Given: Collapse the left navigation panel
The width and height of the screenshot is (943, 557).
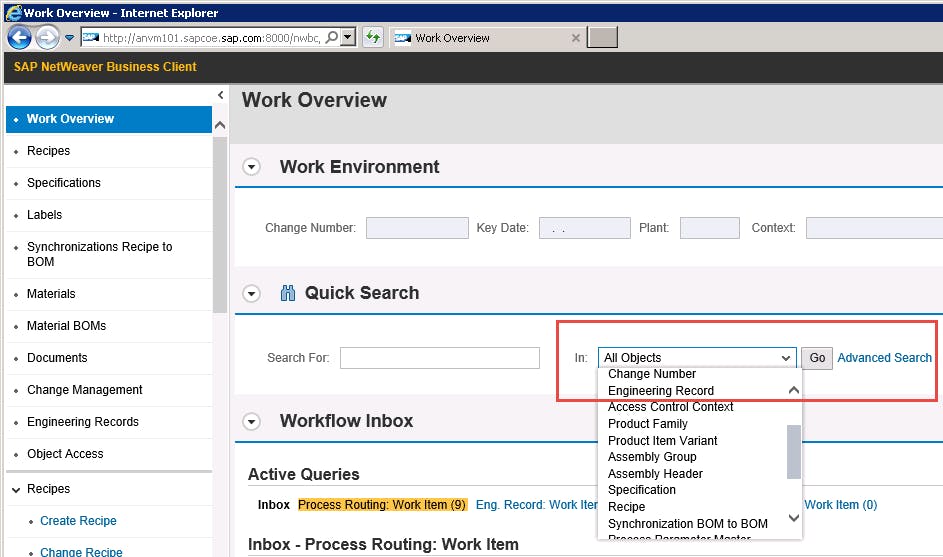Looking at the screenshot, I should coord(220,95).
